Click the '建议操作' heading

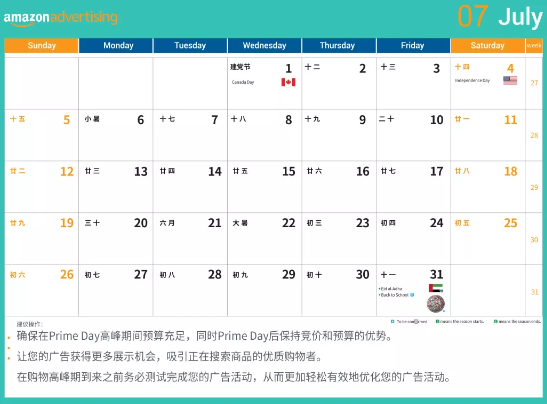coord(29,324)
